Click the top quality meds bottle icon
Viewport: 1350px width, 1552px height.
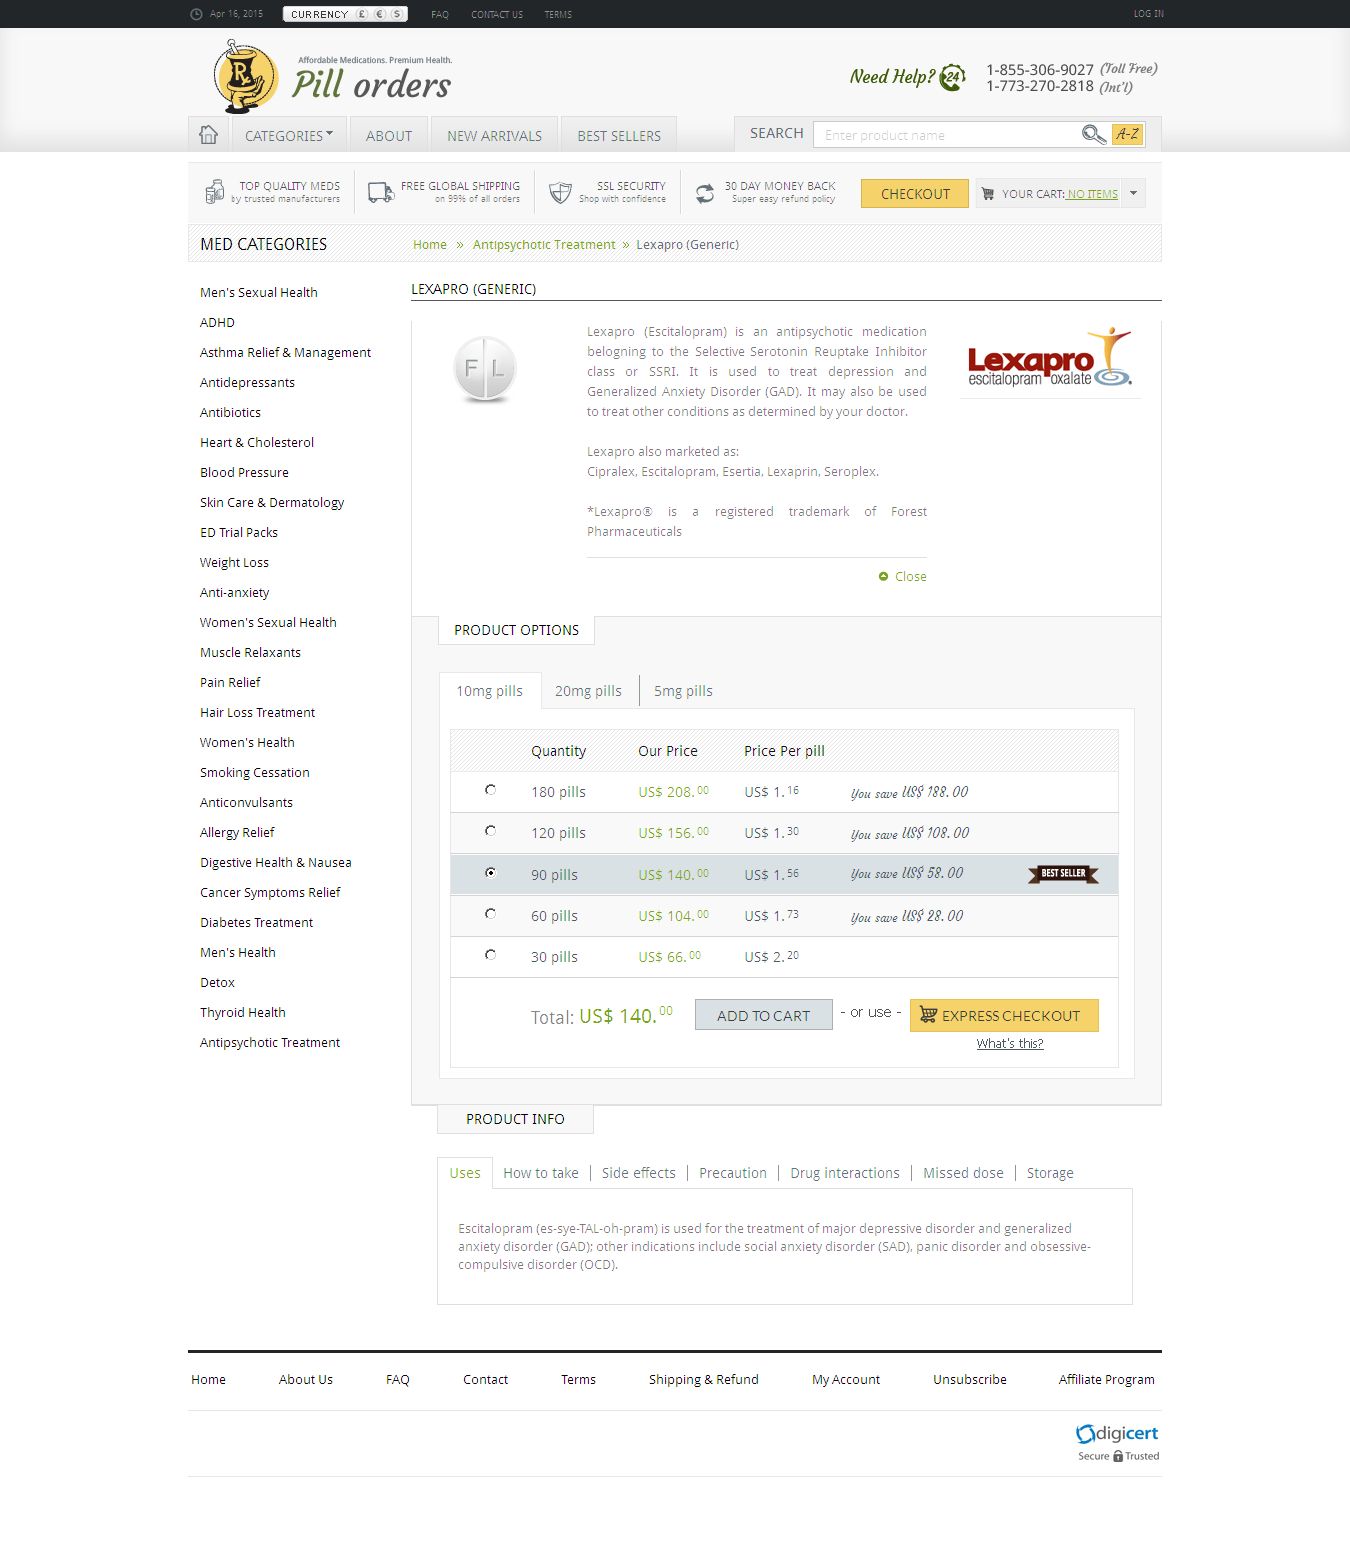(x=214, y=191)
